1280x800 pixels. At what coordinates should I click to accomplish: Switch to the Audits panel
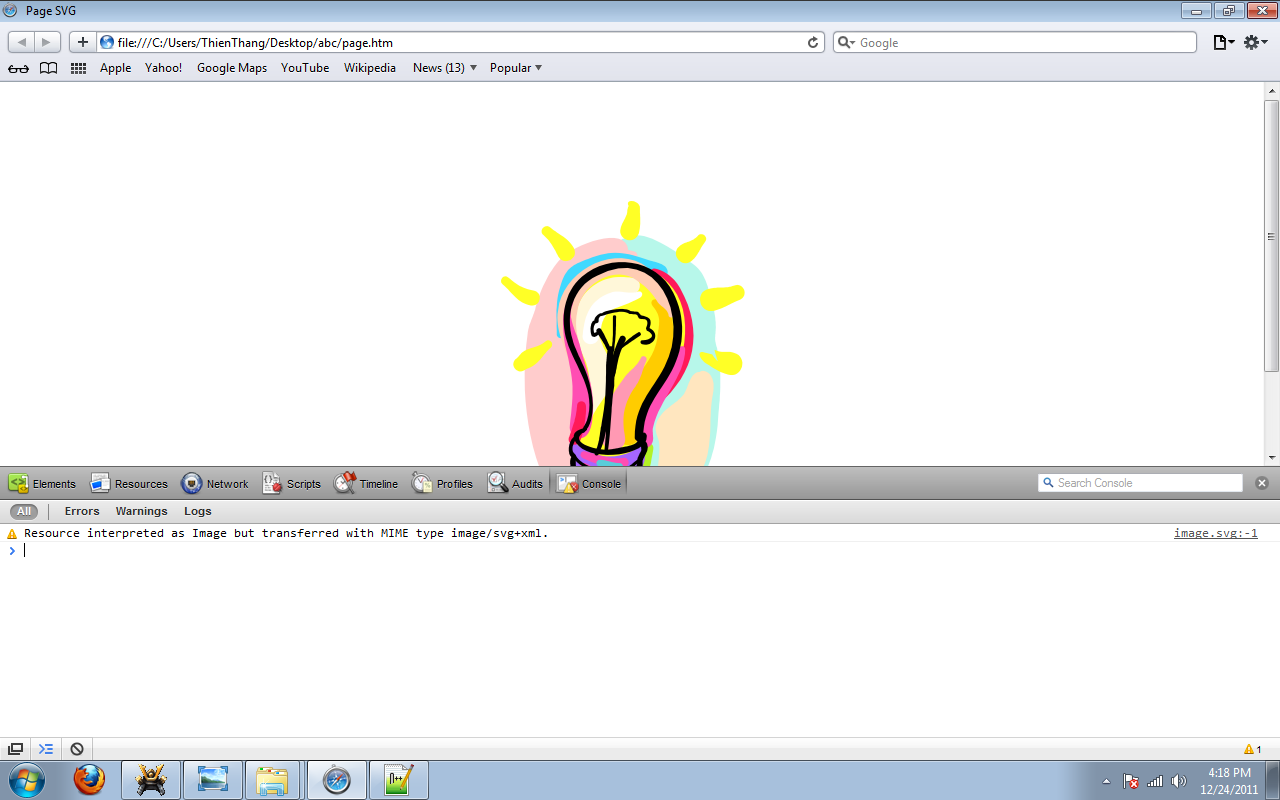(515, 483)
